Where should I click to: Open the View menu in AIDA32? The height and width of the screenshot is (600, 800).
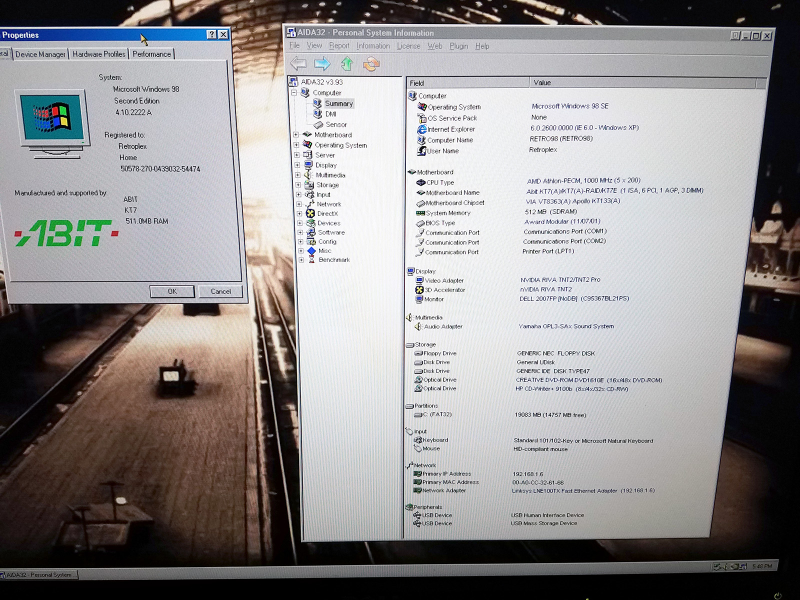click(x=314, y=46)
